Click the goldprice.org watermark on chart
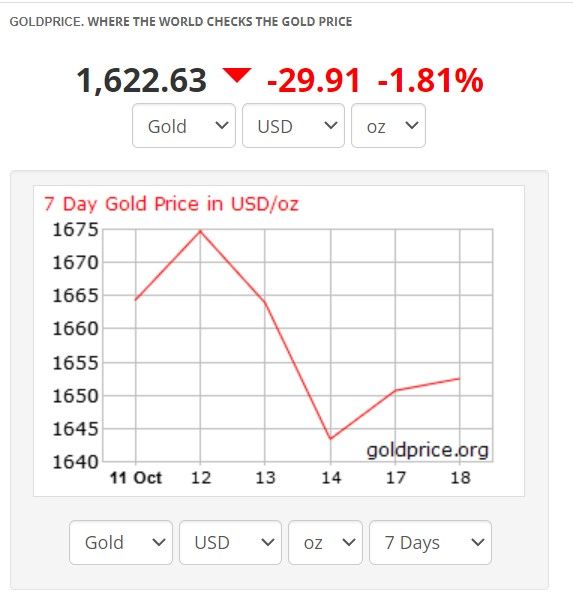 (427, 450)
